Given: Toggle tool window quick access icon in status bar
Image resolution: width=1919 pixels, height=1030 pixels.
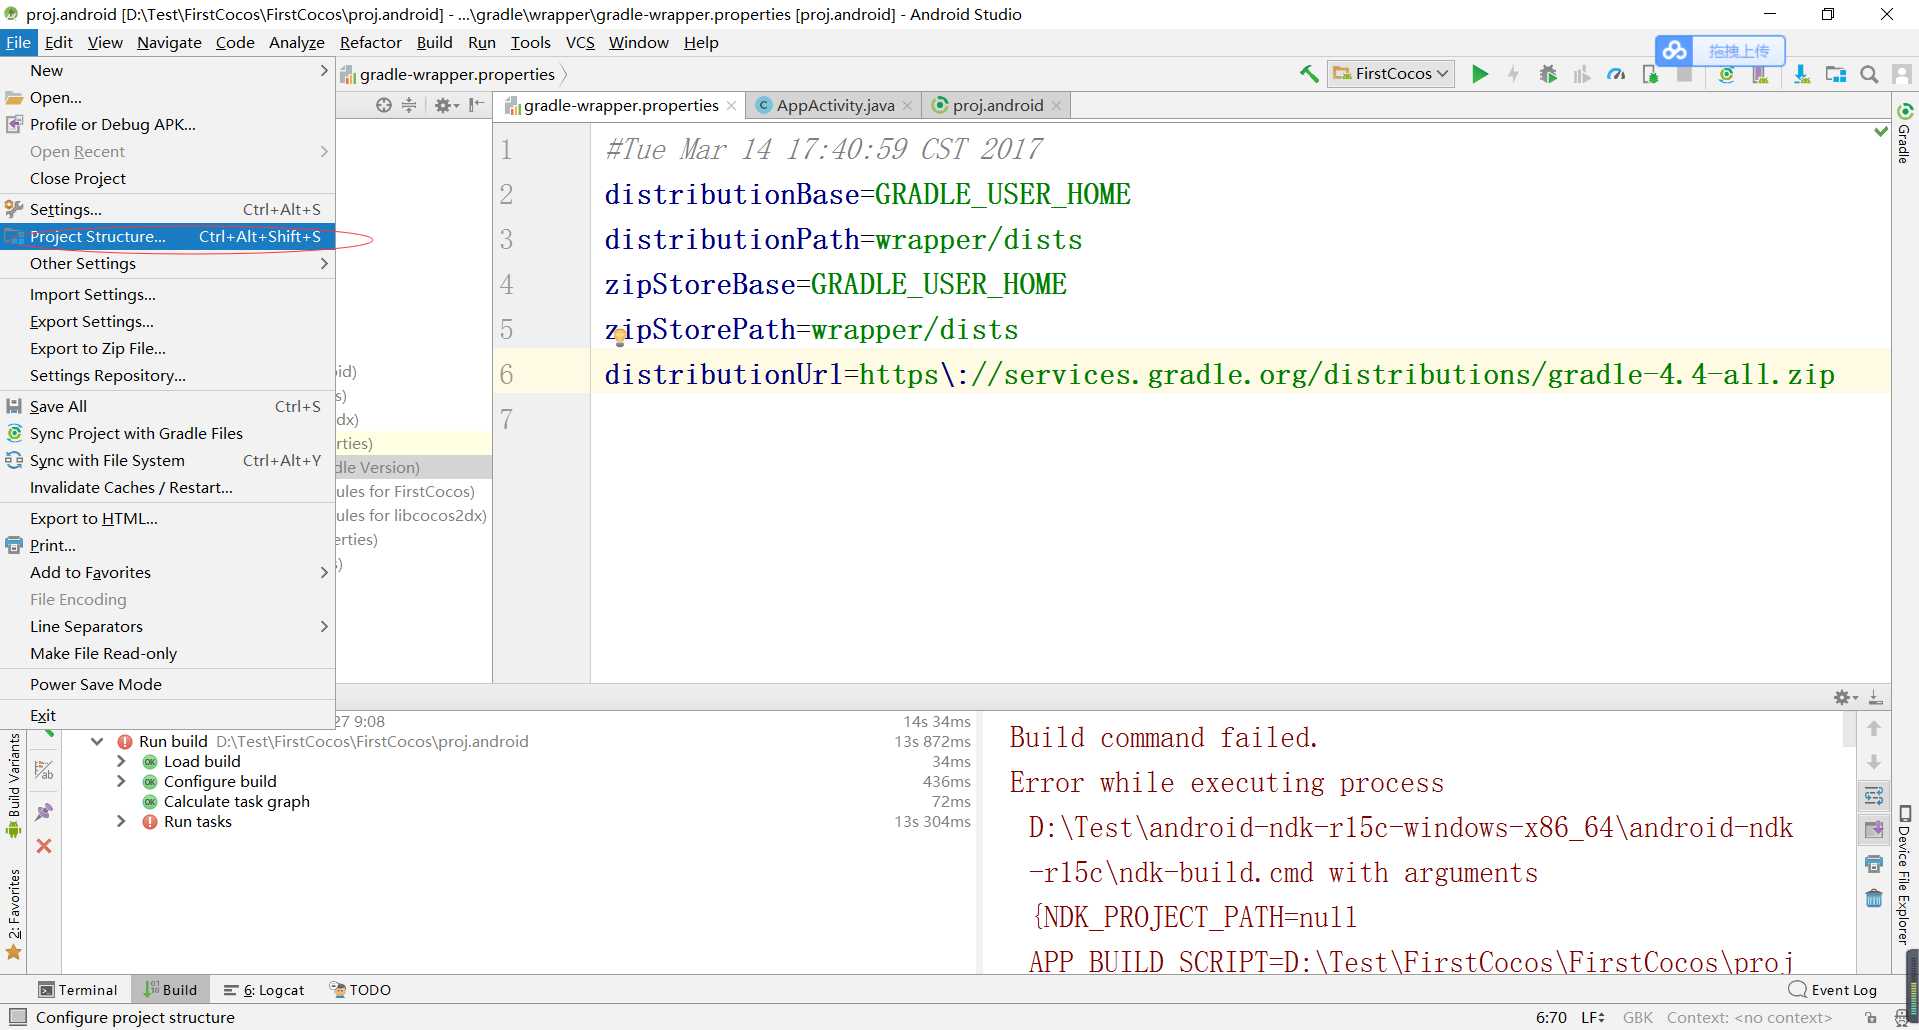Looking at the screenshot, I should 17,1017.
